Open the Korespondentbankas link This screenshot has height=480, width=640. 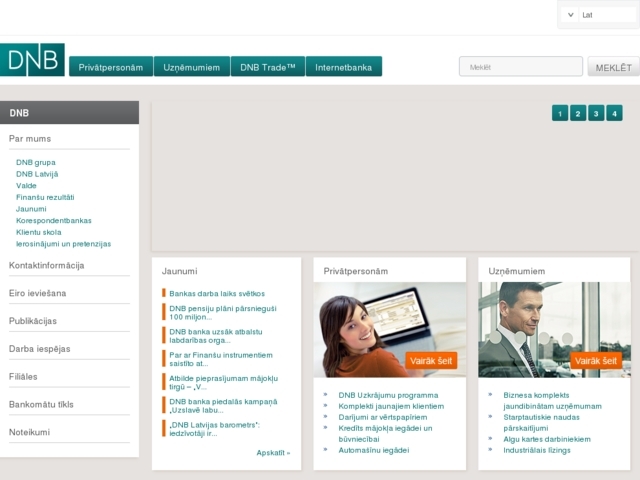[x=54, y=221]
